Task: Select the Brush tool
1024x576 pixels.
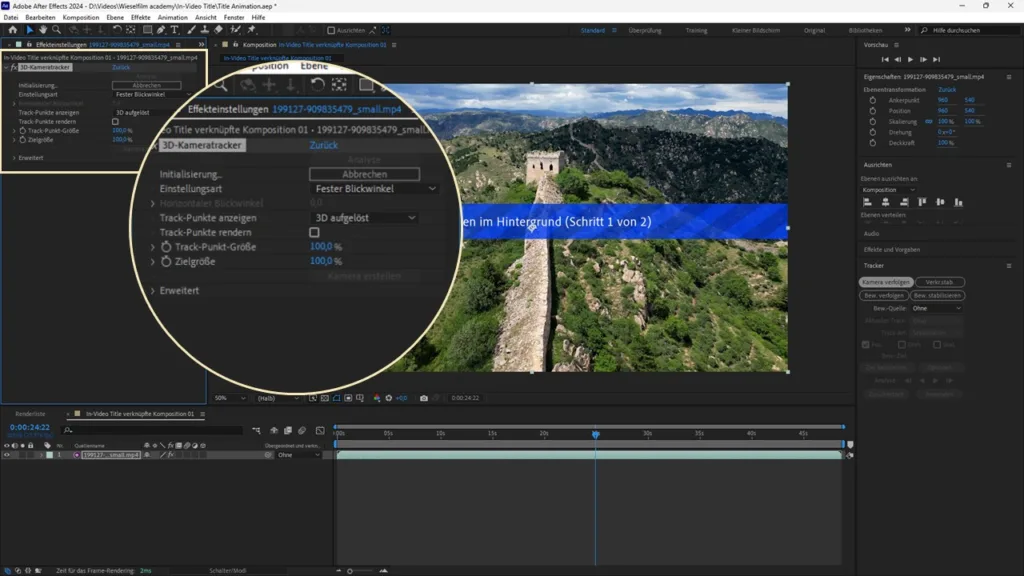Action: 191,30
